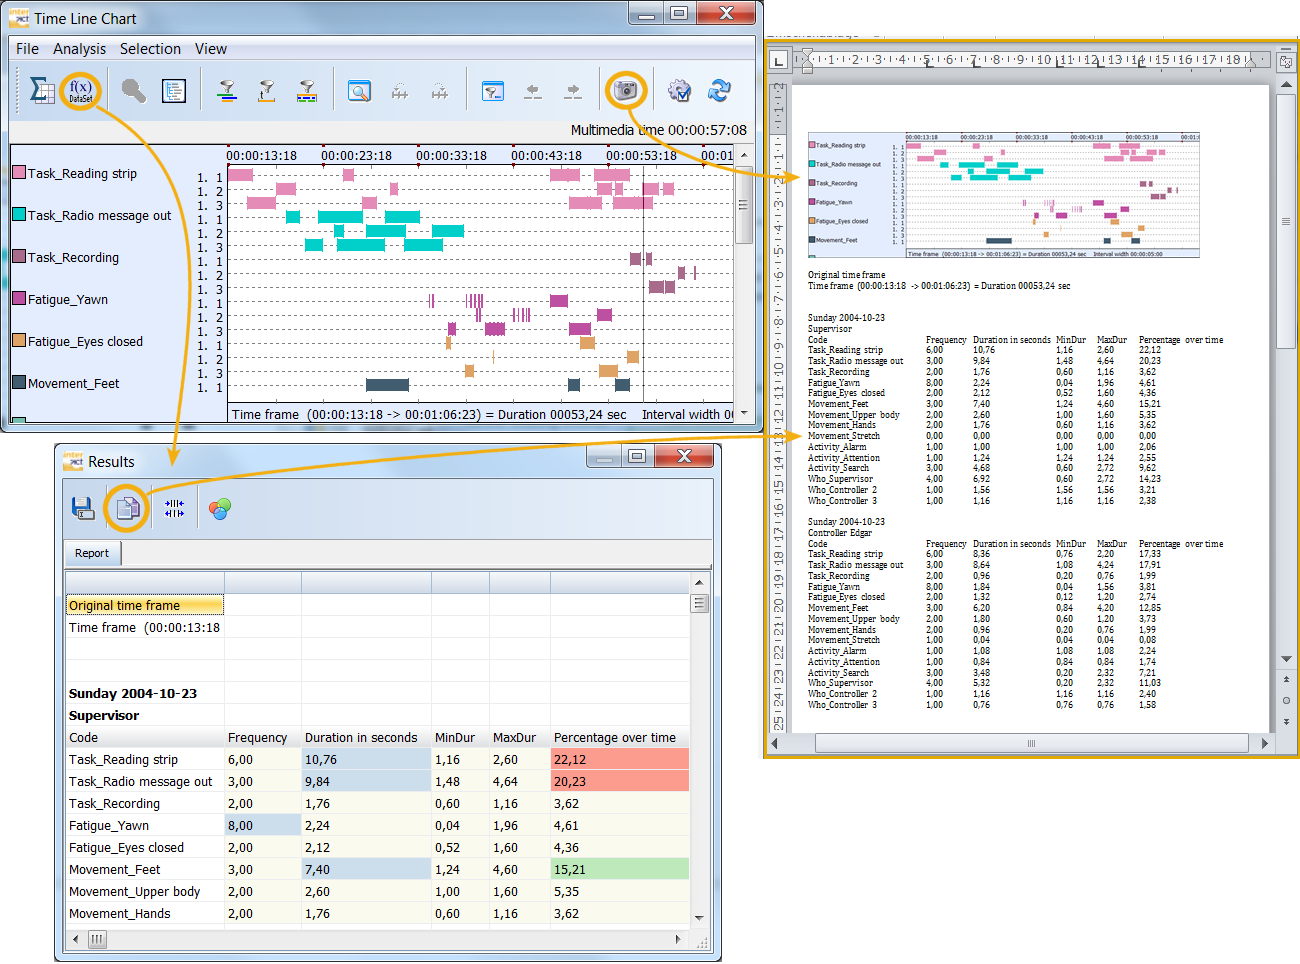Click the Results table scroll down arrow
The image size is (1300, 964).
(x=699, y=917)
